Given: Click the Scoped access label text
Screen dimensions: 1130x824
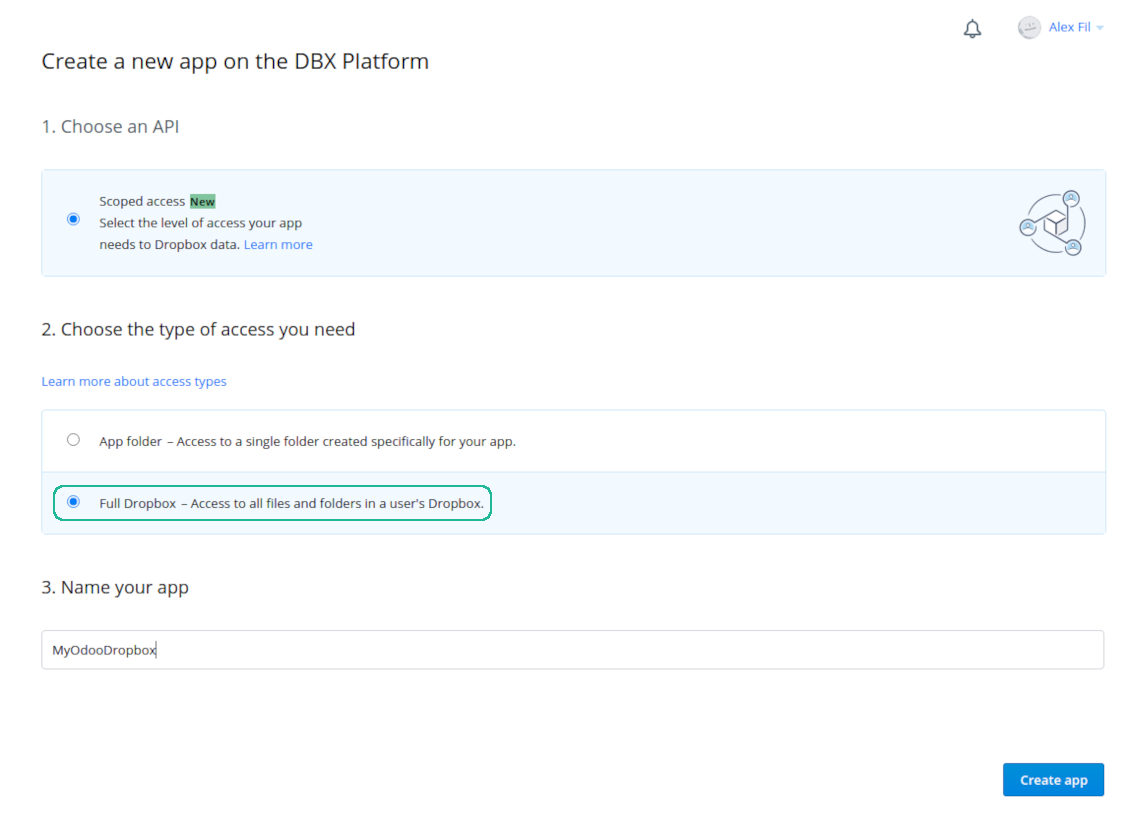Looking at the screenshot, I should (x=142, y=202).
